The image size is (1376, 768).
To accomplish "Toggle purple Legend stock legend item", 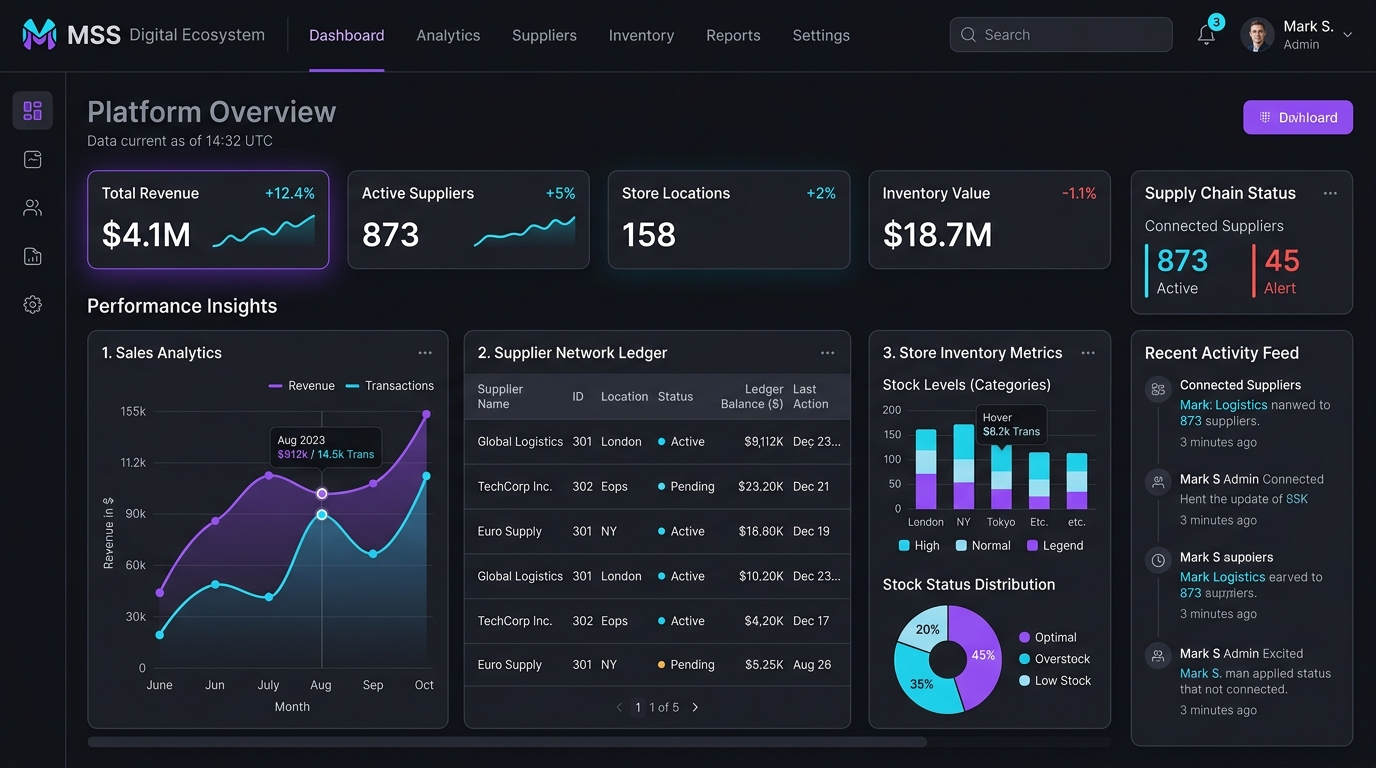I will [x=1055, y=546].
